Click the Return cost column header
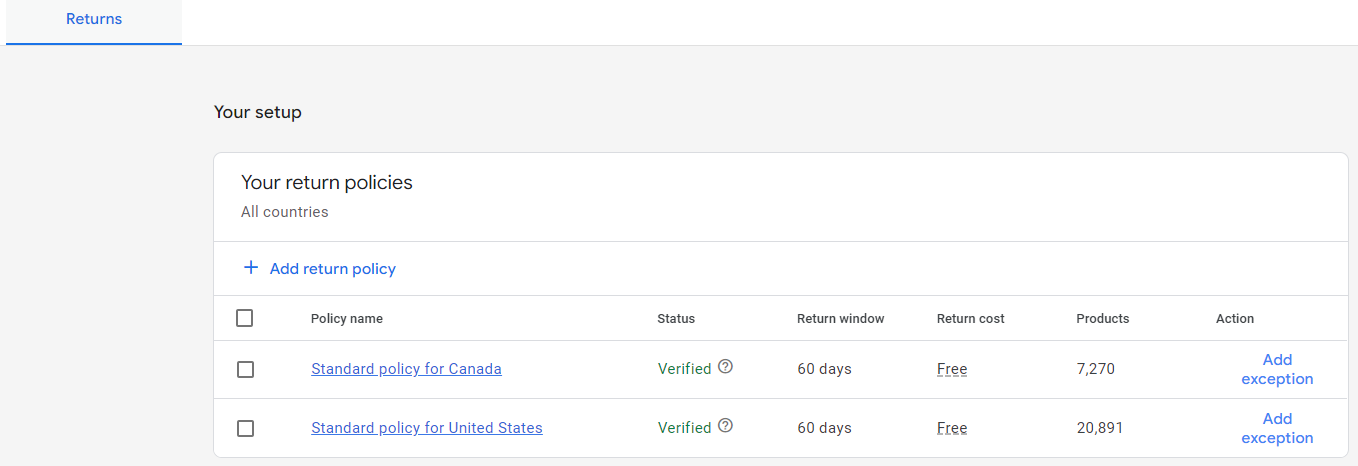 point(970,318)
